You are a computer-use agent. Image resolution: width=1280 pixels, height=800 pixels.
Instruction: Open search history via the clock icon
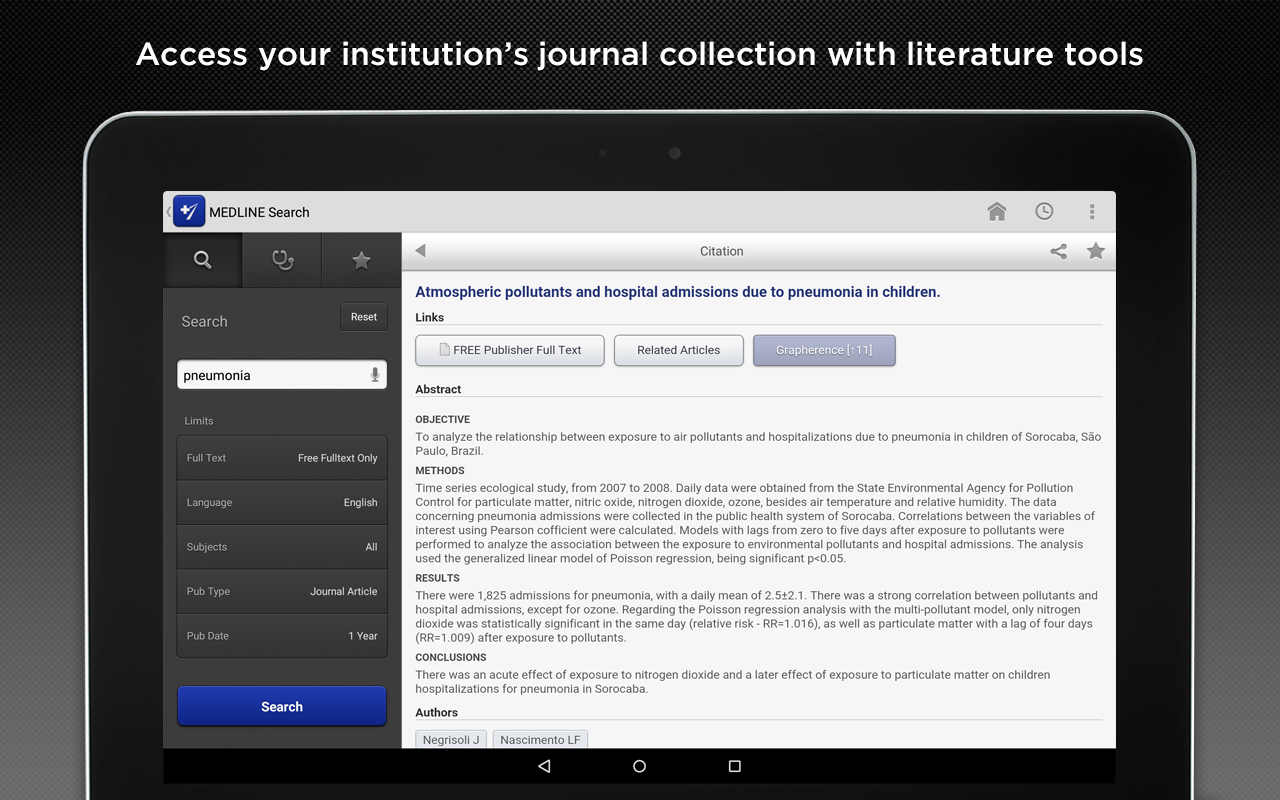1044,211
